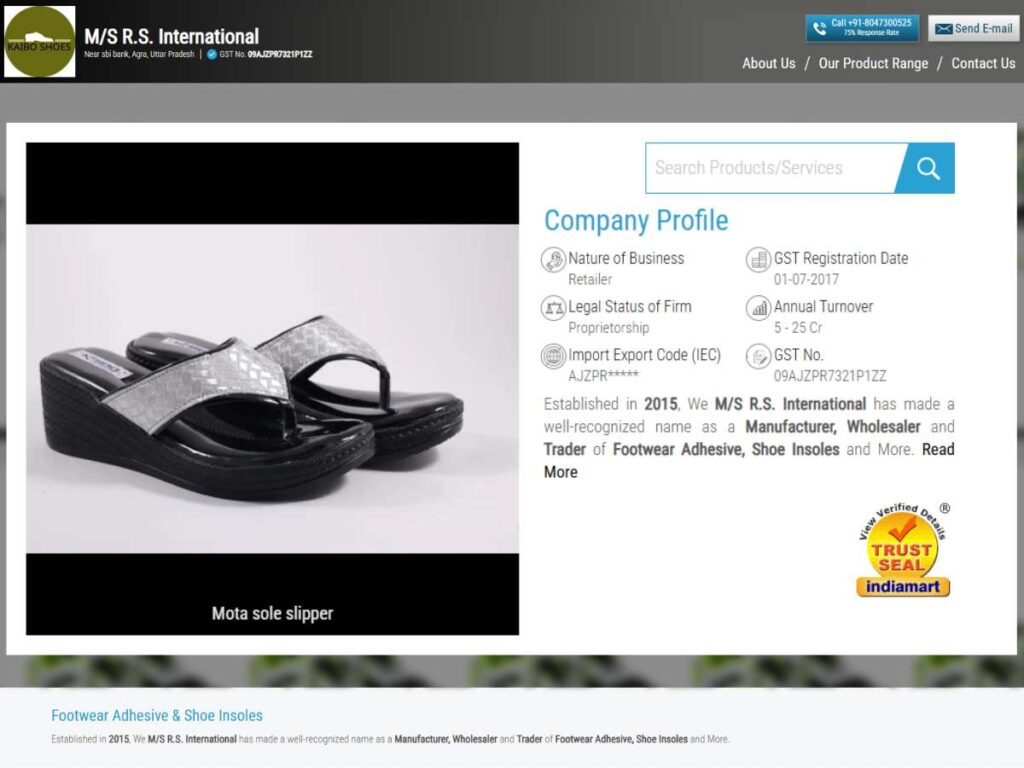Click the Kaibo Shoes company logo
This screenshot has height=768, width=1024.
[x=40, y=42]
